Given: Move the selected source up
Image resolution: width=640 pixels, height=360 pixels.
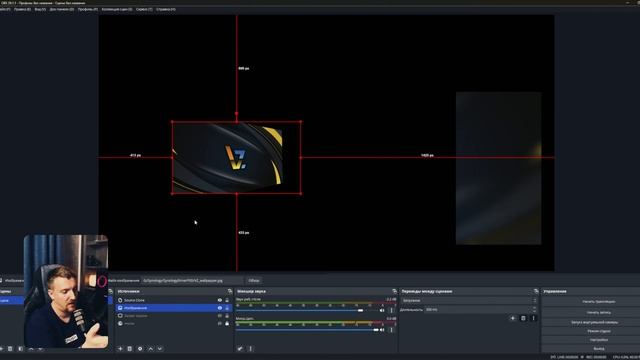Looking at the screenshot, I should (x=150, y=349).
